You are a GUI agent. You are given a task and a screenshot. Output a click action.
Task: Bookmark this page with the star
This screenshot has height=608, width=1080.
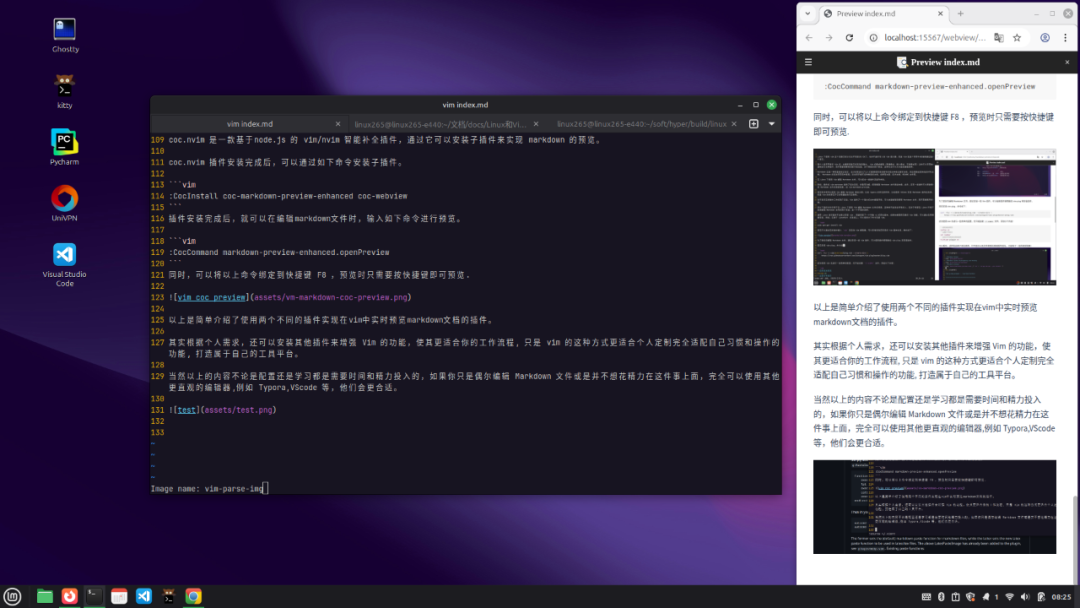(1017, 38)
